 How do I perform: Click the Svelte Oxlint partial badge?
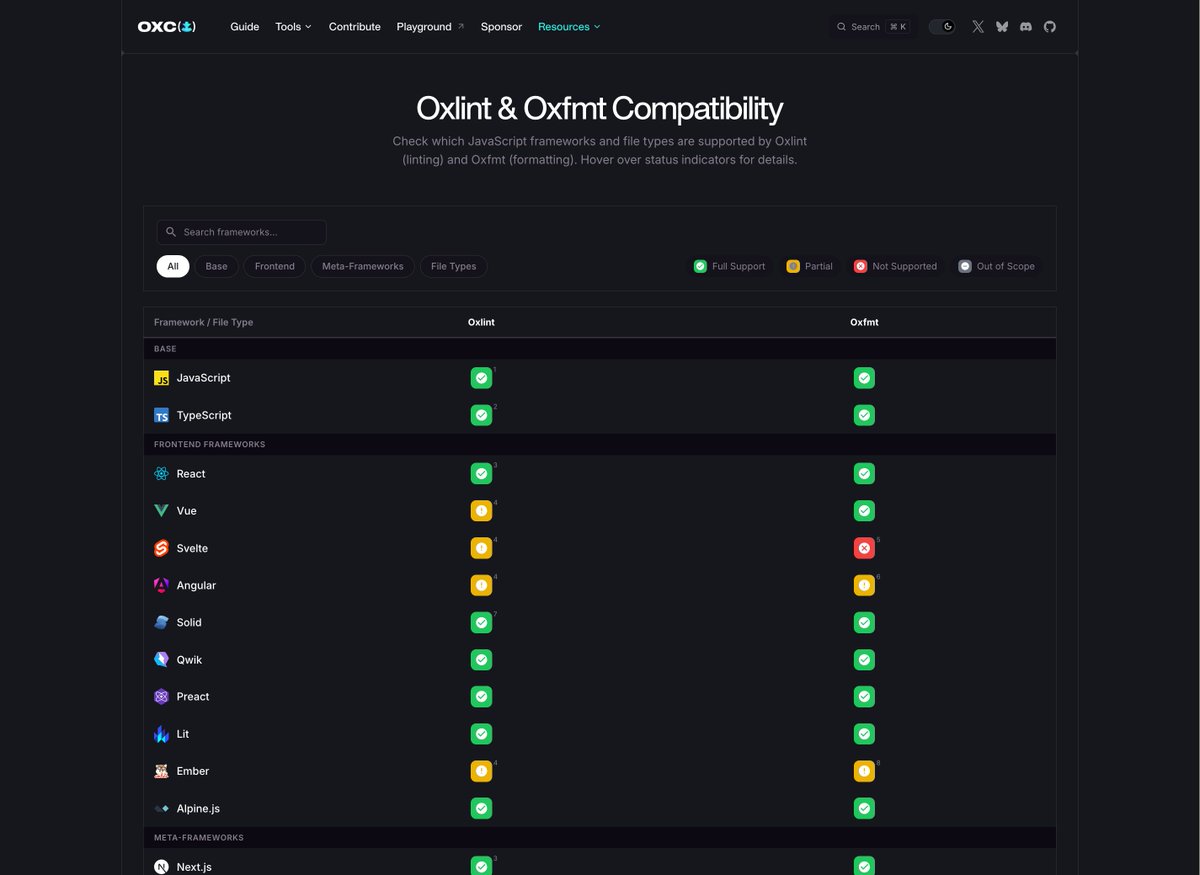point(481,548)
